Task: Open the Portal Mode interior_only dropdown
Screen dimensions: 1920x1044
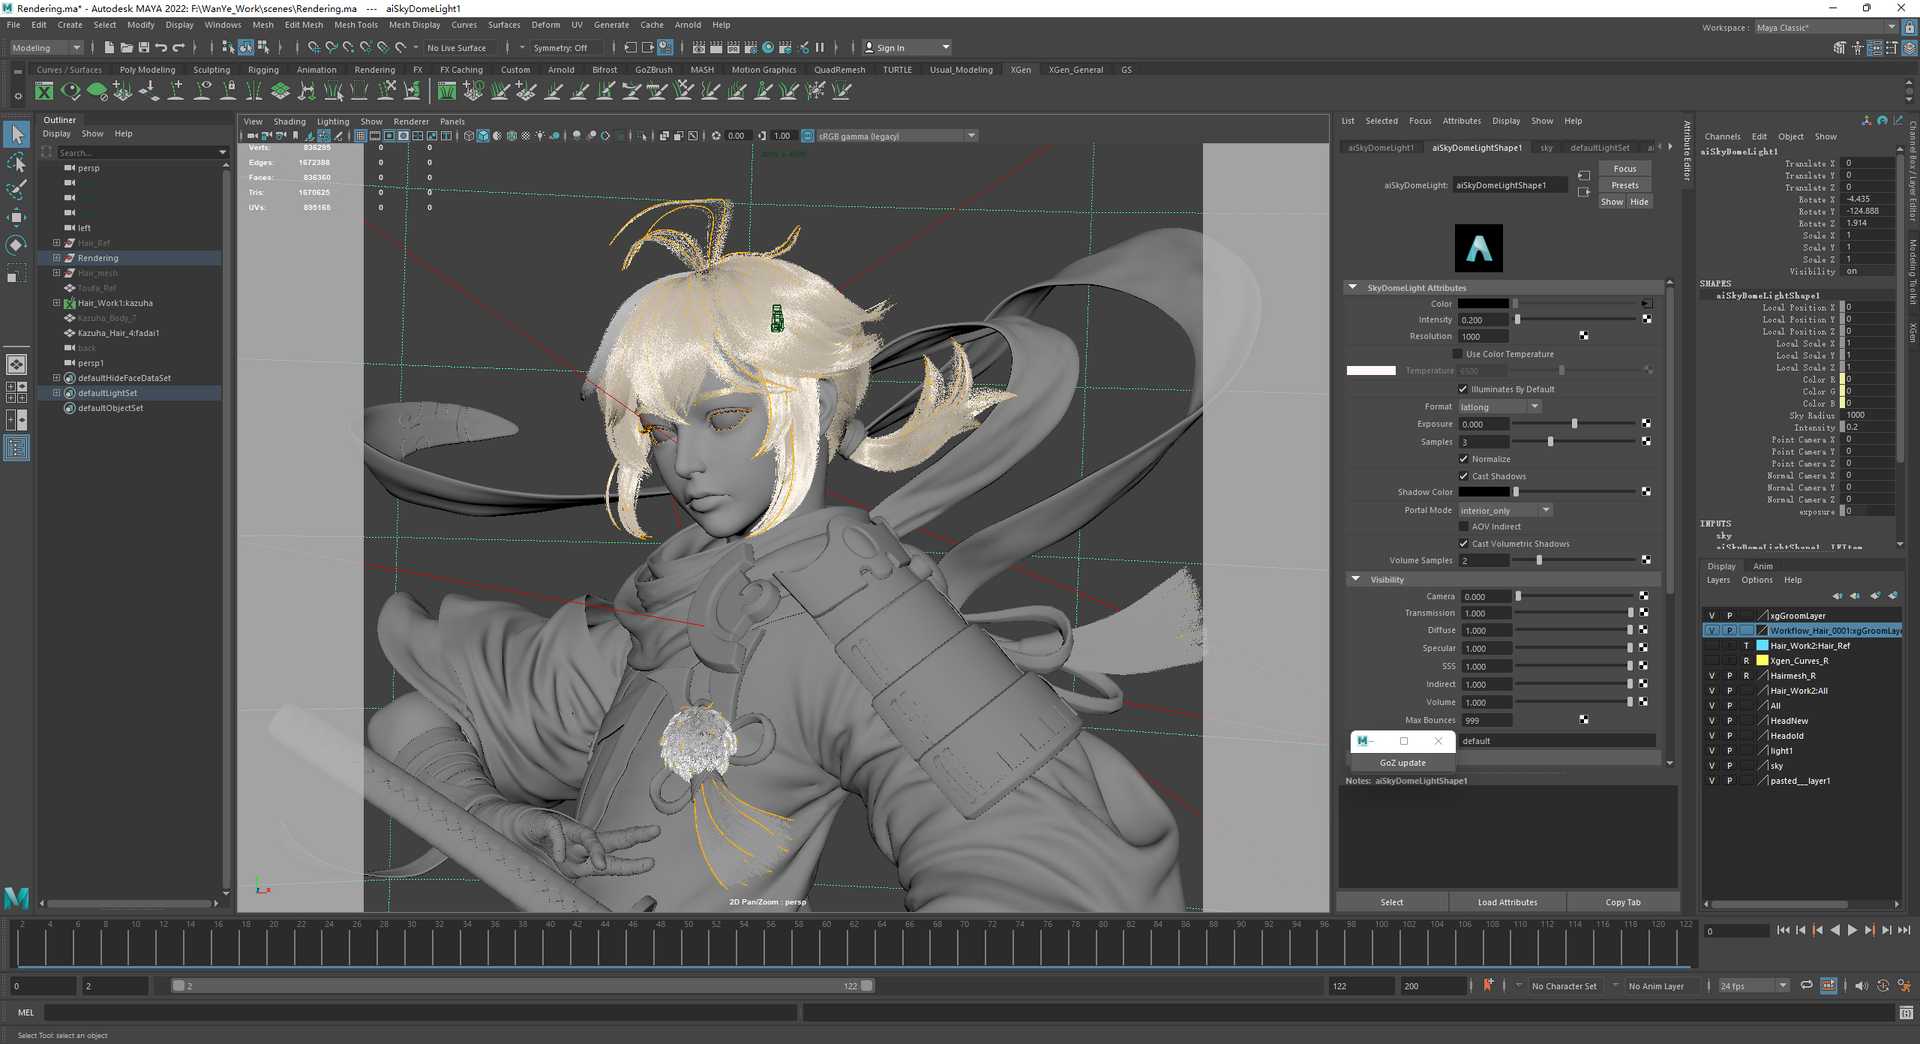Action: tap(1505, 510)
